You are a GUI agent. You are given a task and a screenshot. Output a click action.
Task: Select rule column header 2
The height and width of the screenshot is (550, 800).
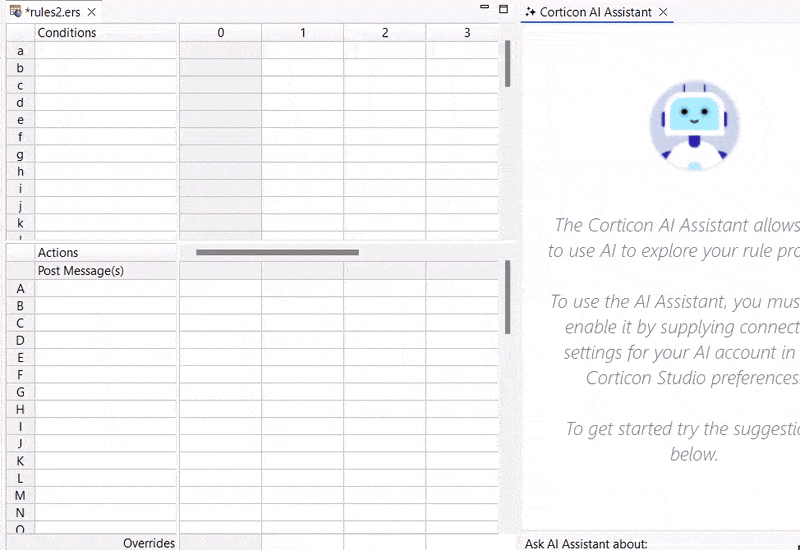(385, 33)
